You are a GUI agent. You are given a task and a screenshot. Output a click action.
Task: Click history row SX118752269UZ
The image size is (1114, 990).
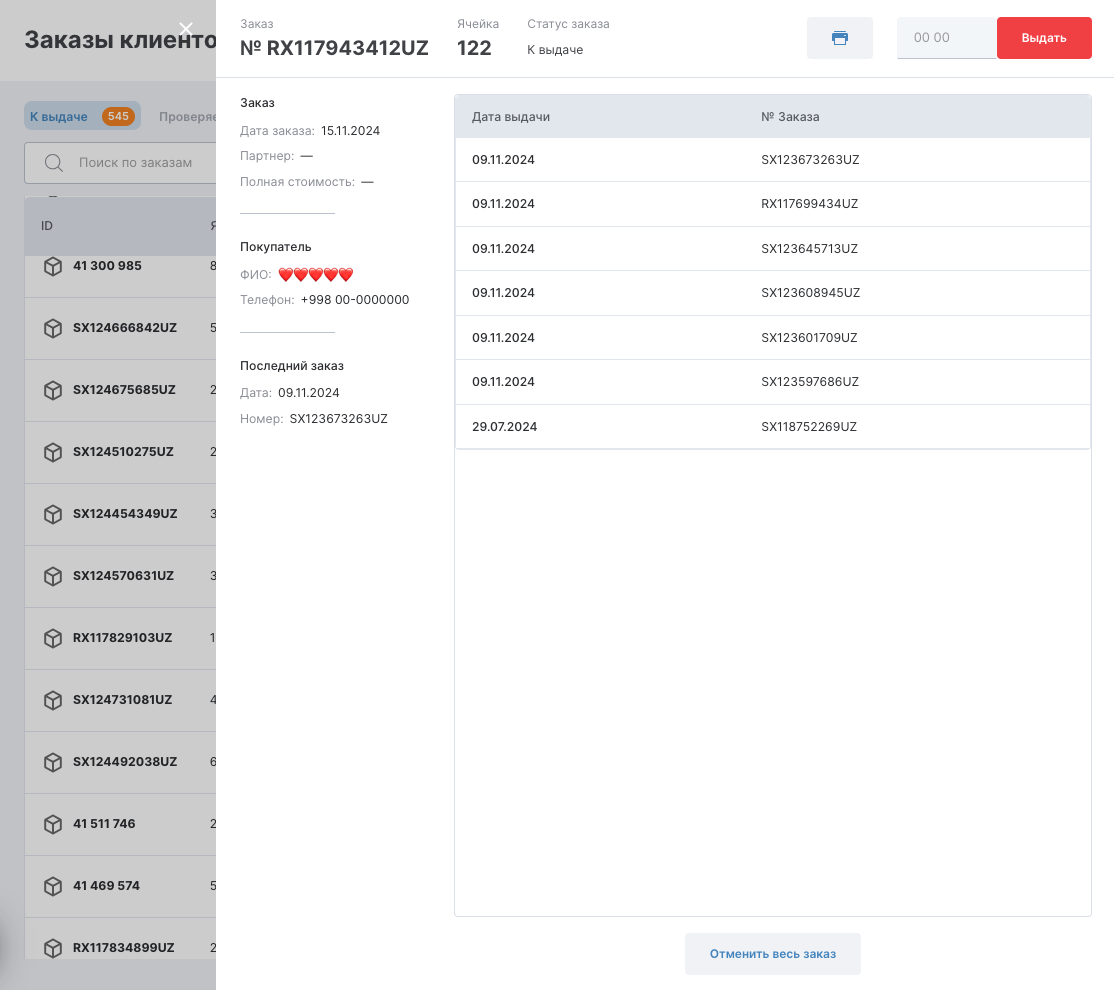[772, 426]
